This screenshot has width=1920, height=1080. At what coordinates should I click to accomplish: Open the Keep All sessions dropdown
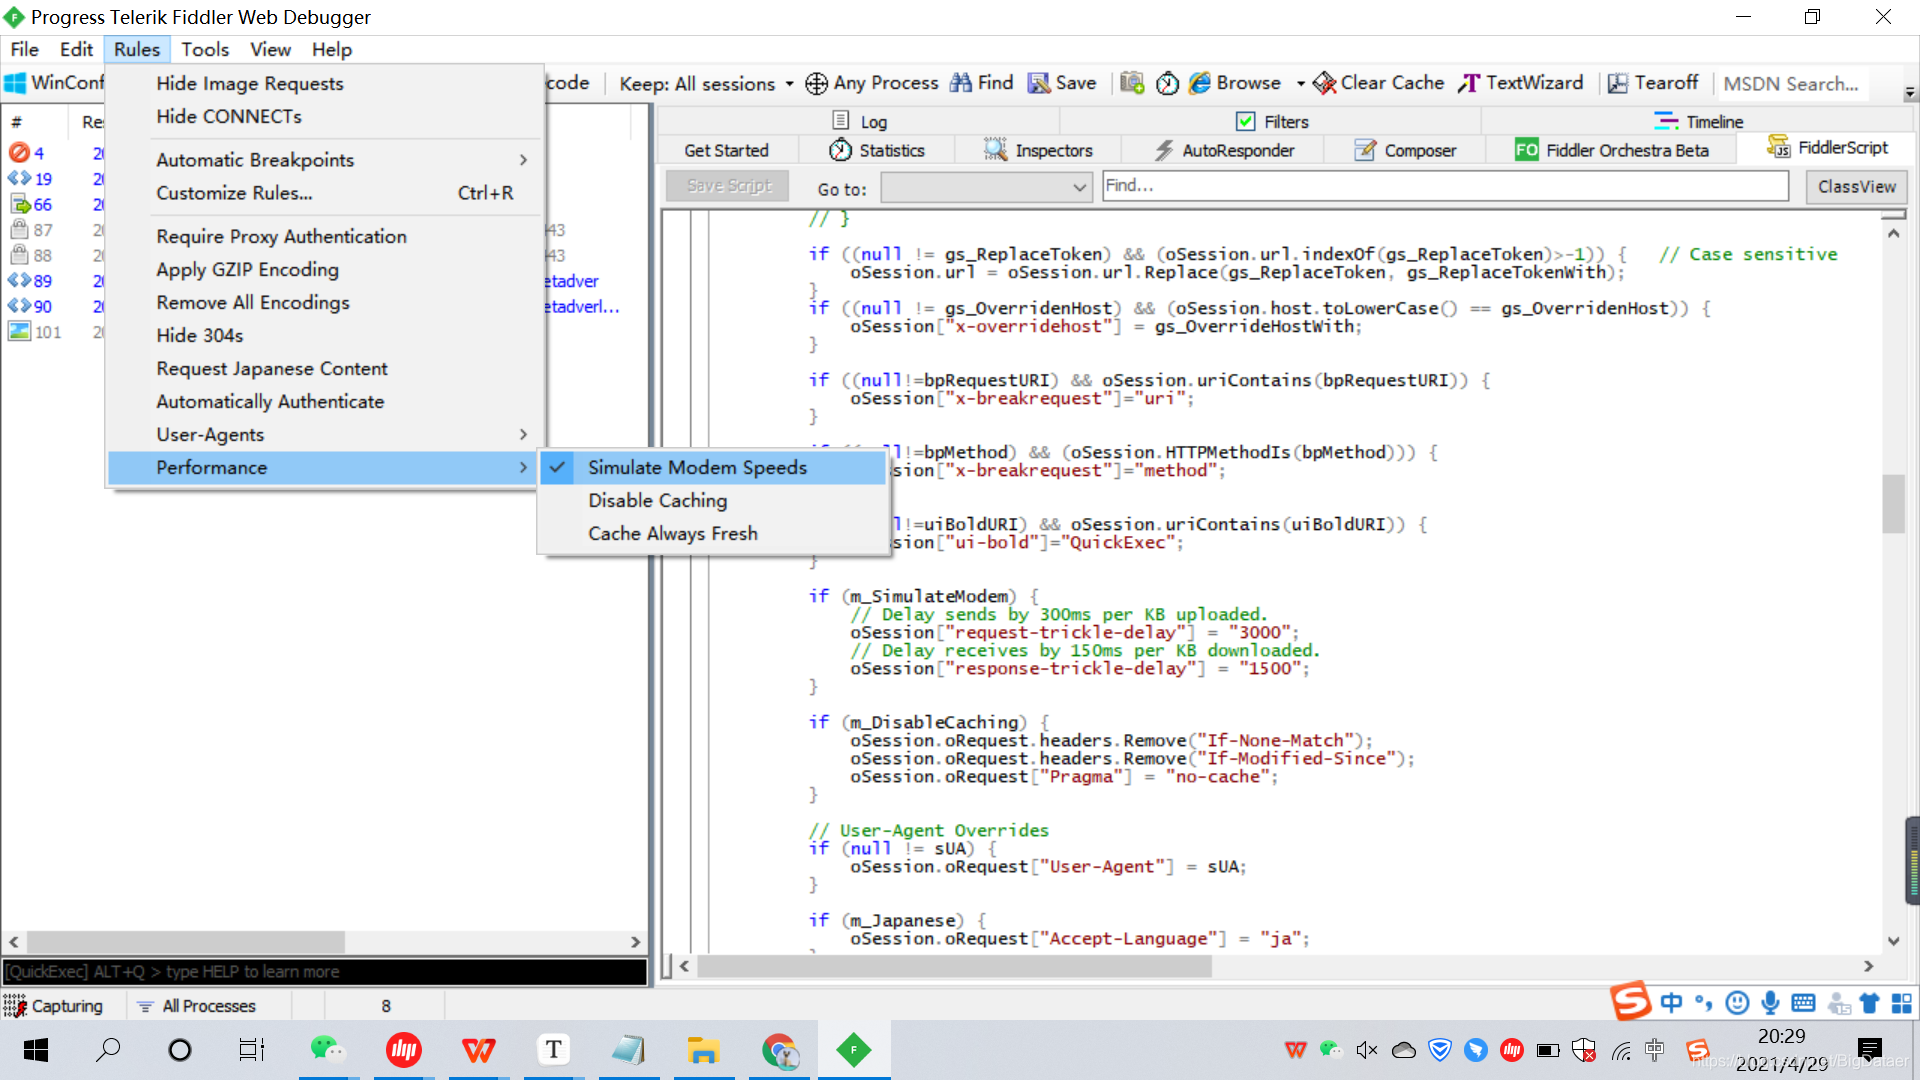706,84
